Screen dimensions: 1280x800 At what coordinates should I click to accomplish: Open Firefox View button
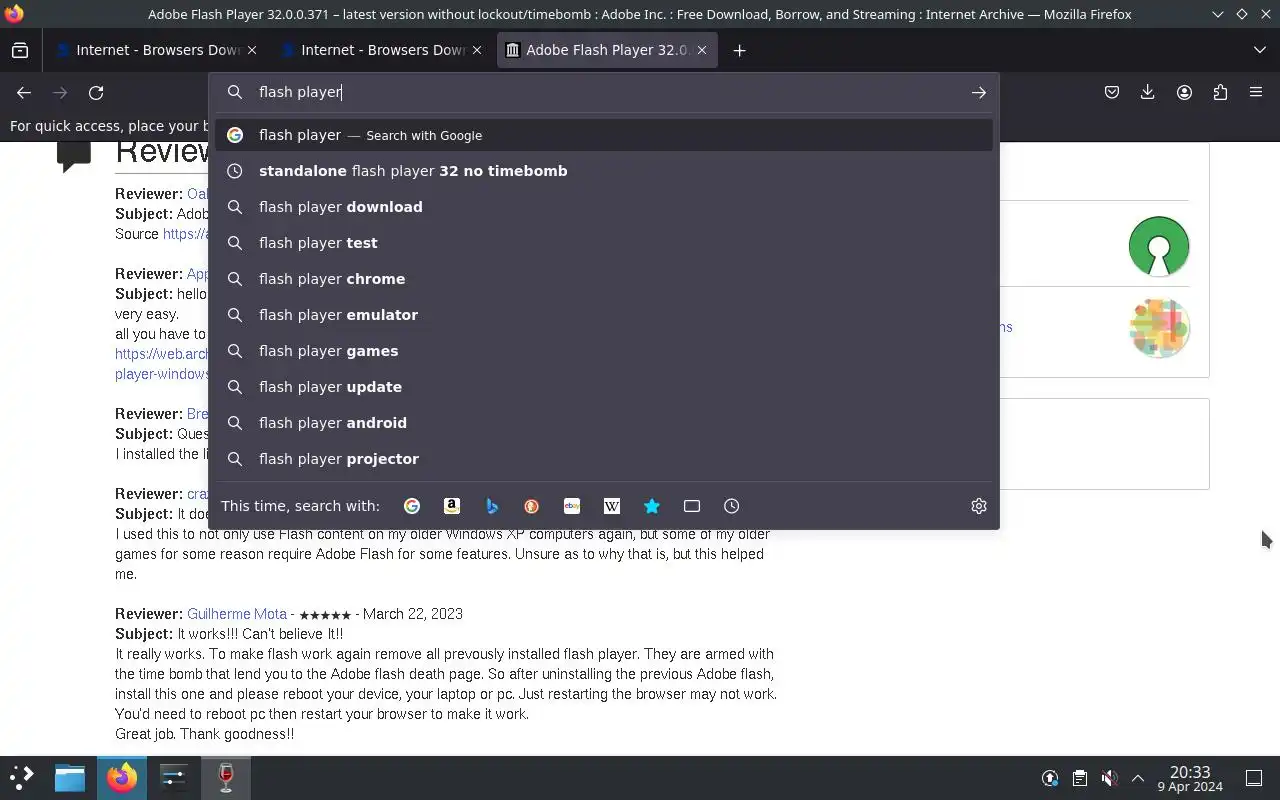pos(20,50)
